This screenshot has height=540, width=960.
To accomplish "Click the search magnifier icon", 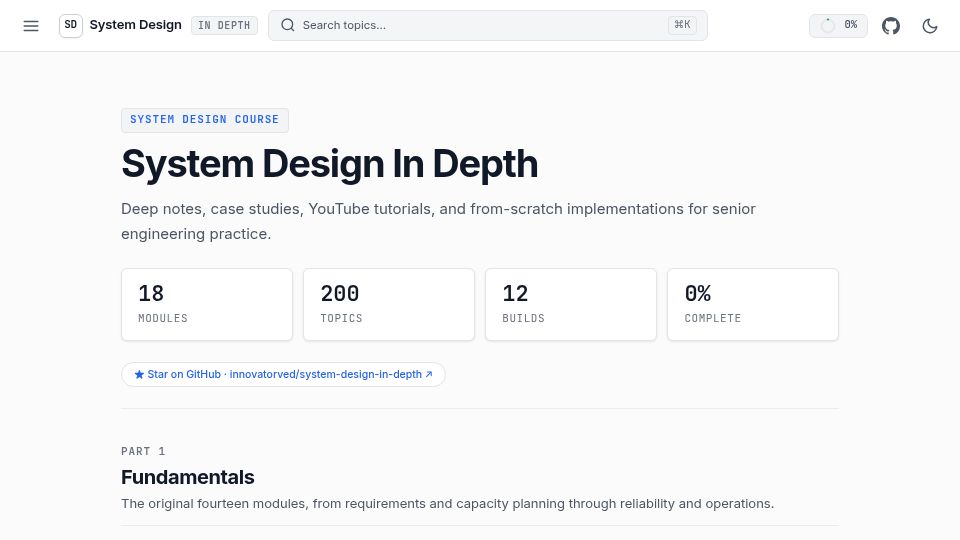I will pos(288,25).
